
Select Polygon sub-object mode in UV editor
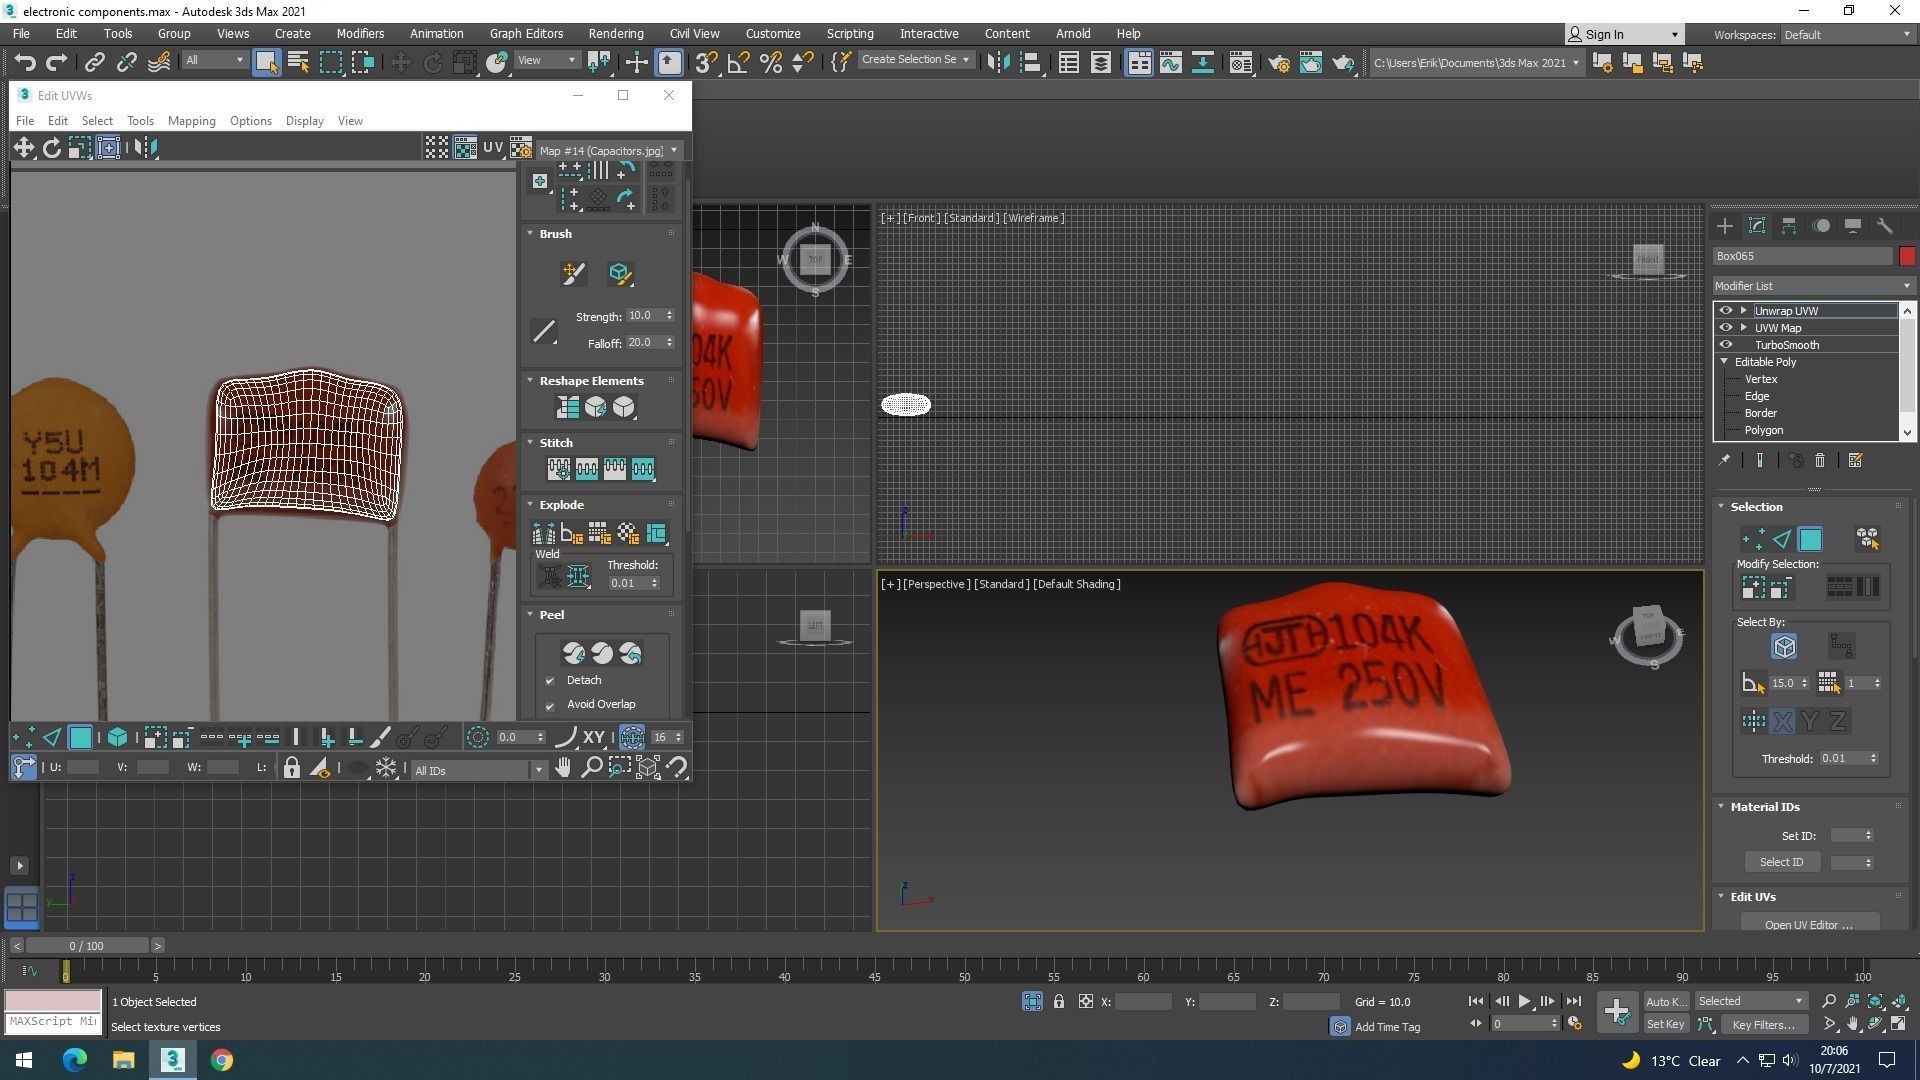point(80,738)
